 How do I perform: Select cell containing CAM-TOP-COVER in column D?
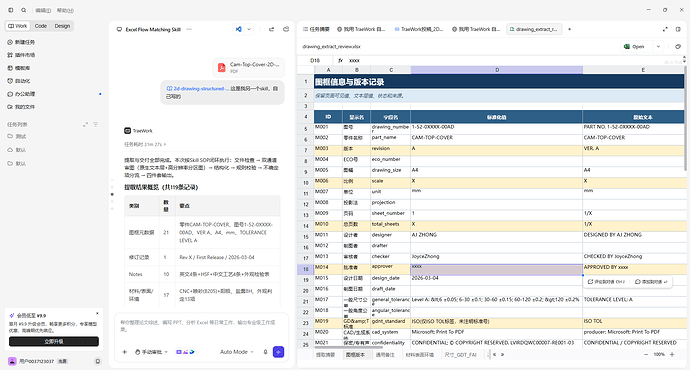point(496,139)
